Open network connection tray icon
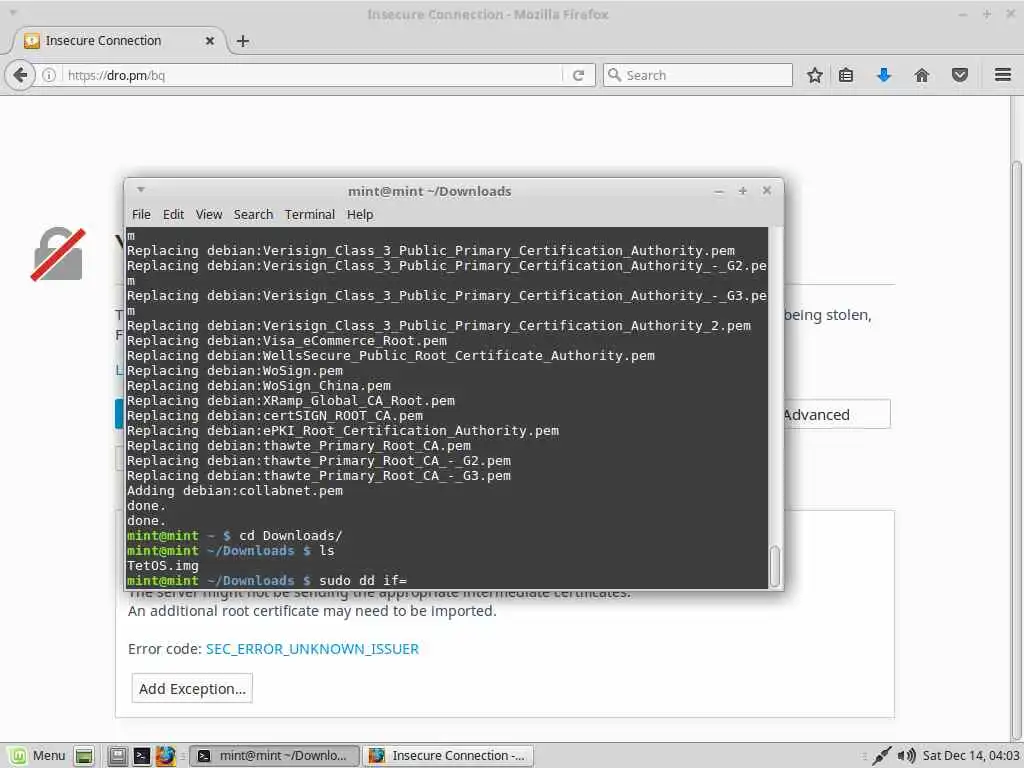Screen dimensions: 1024x768 point(881,756)
